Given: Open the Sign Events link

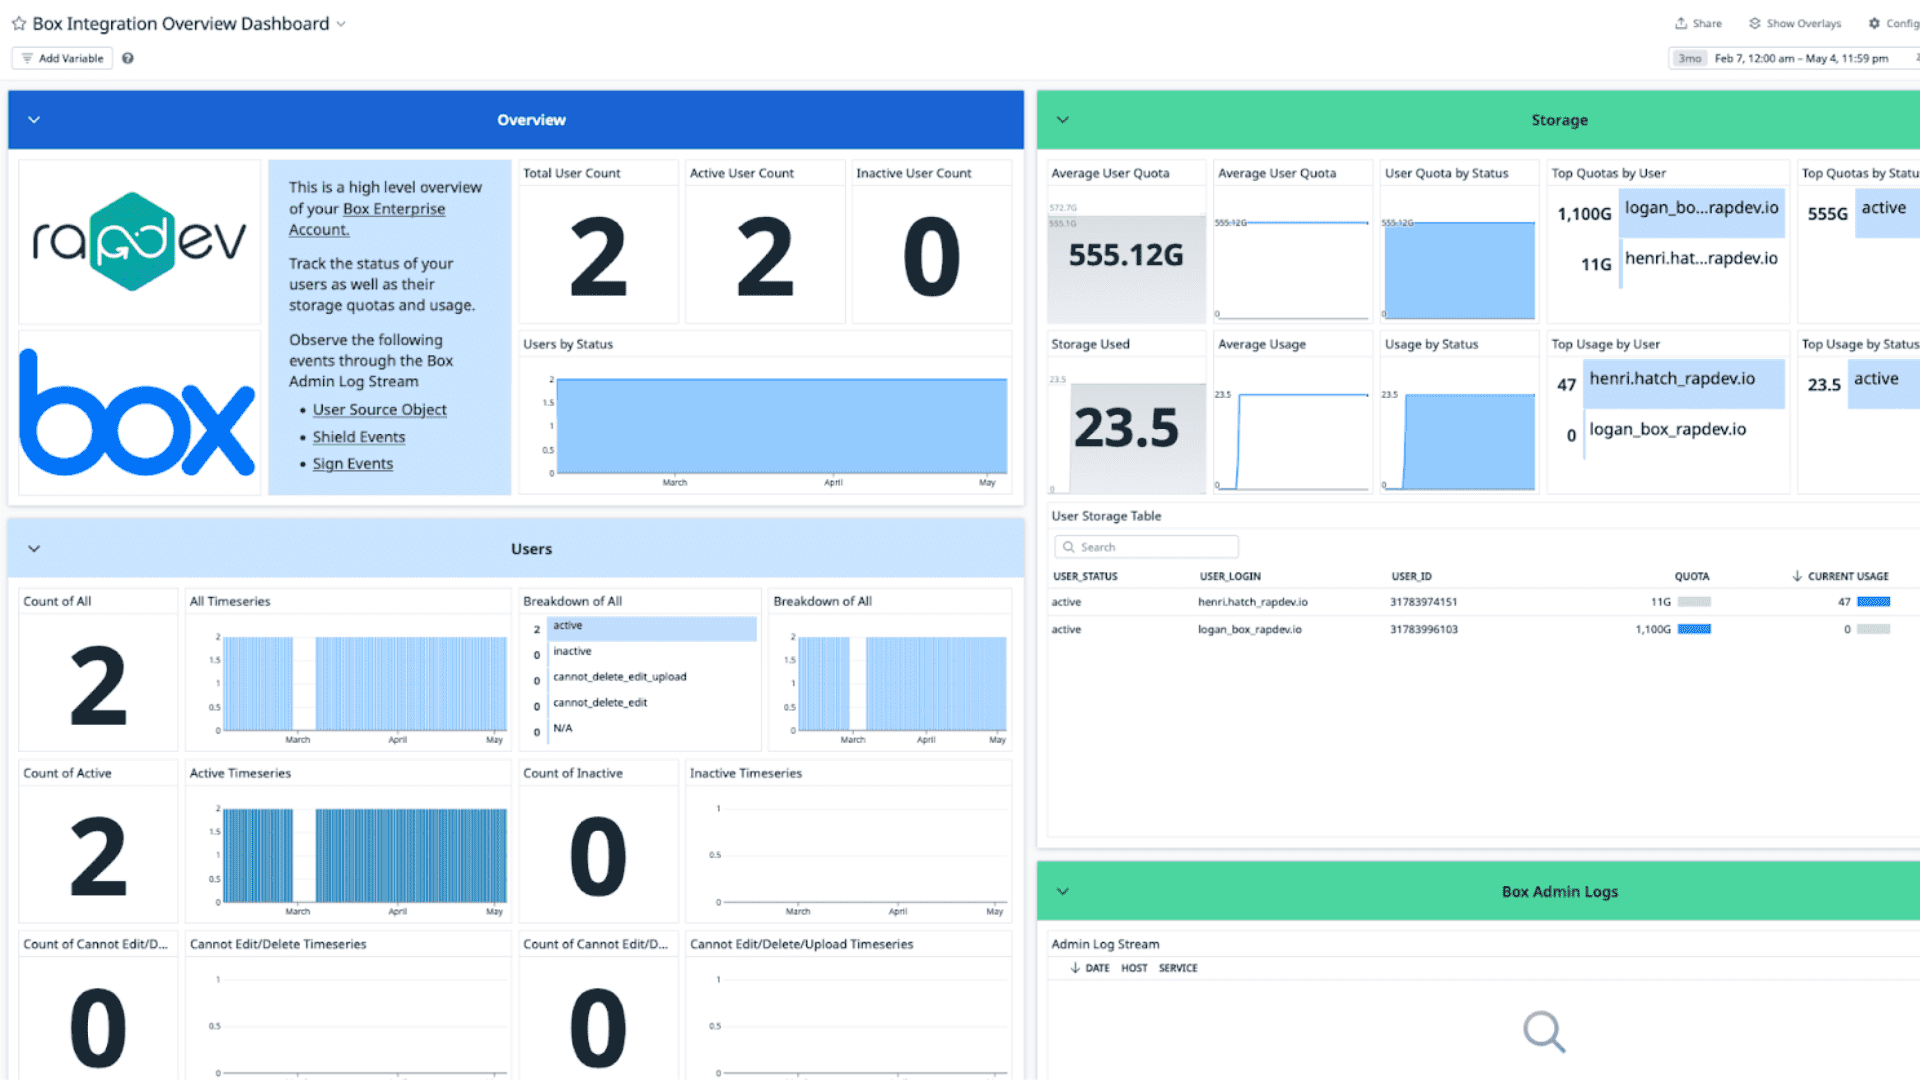Looking at the screenshot, I should click(x=352, y=463).
